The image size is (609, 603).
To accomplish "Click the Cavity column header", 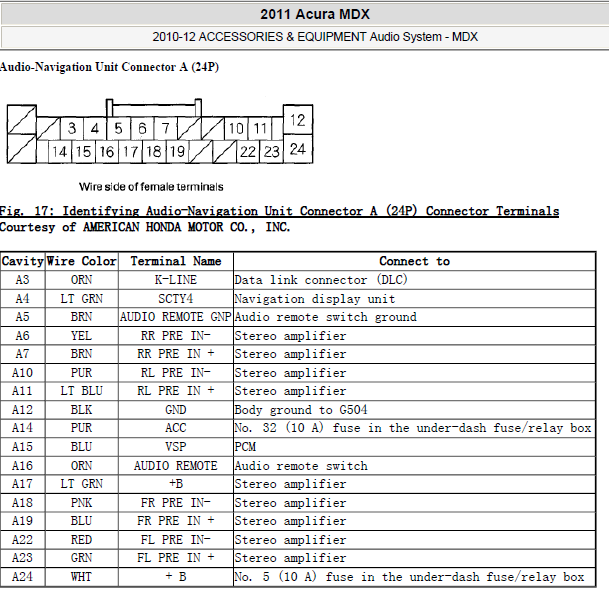I will point(23,261).
